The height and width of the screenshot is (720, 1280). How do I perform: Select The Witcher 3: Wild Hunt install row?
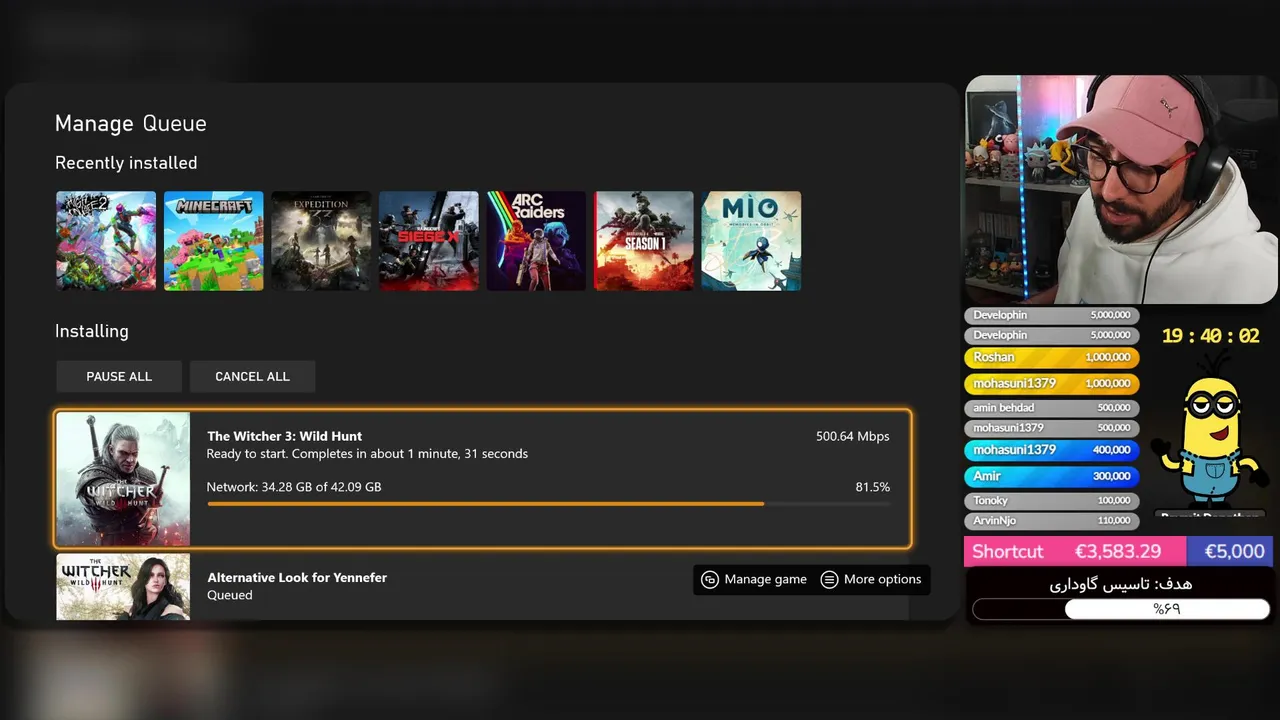(483, 479)
